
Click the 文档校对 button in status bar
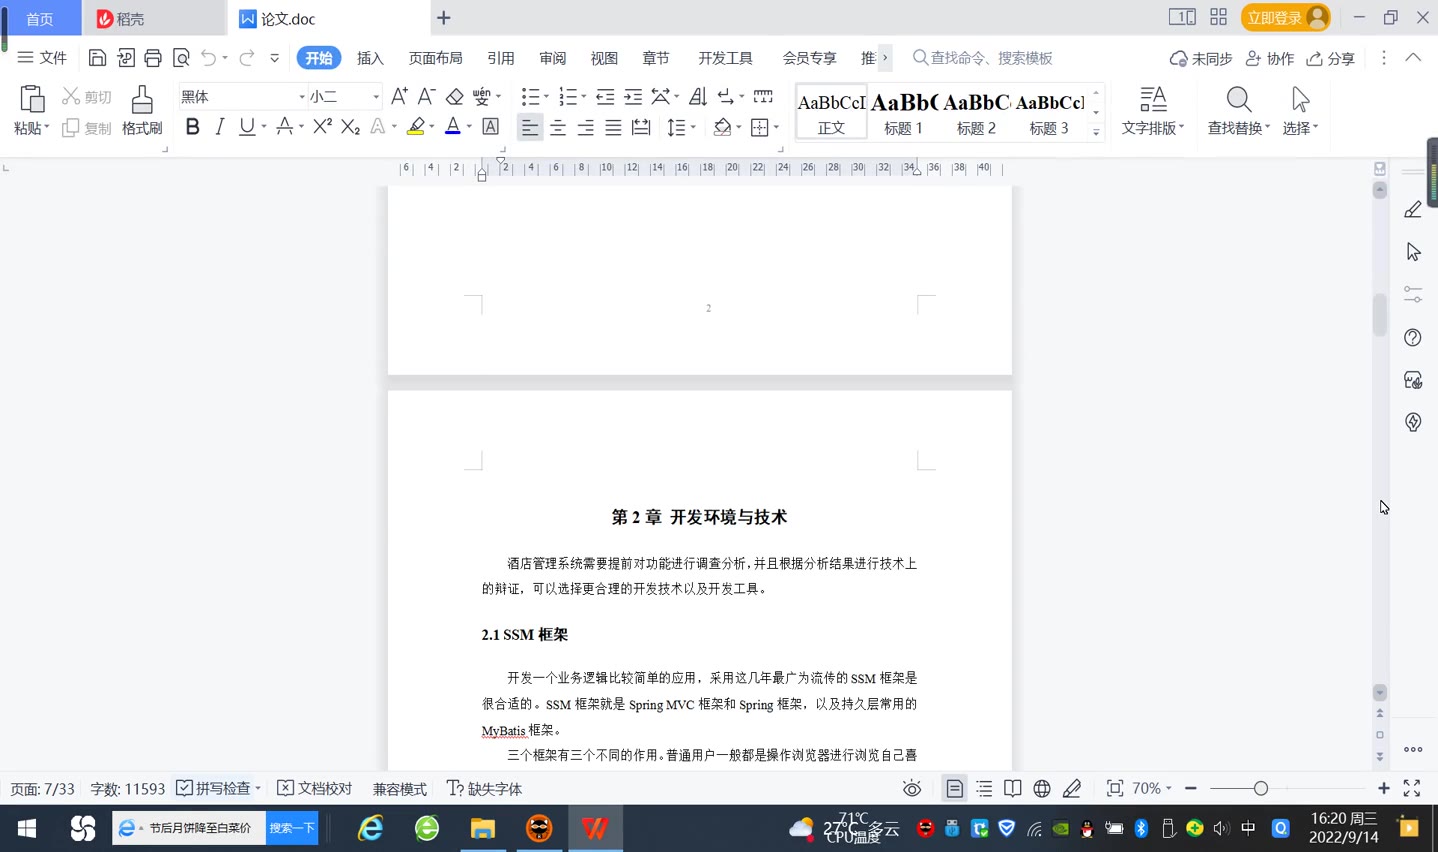point(315,789)
